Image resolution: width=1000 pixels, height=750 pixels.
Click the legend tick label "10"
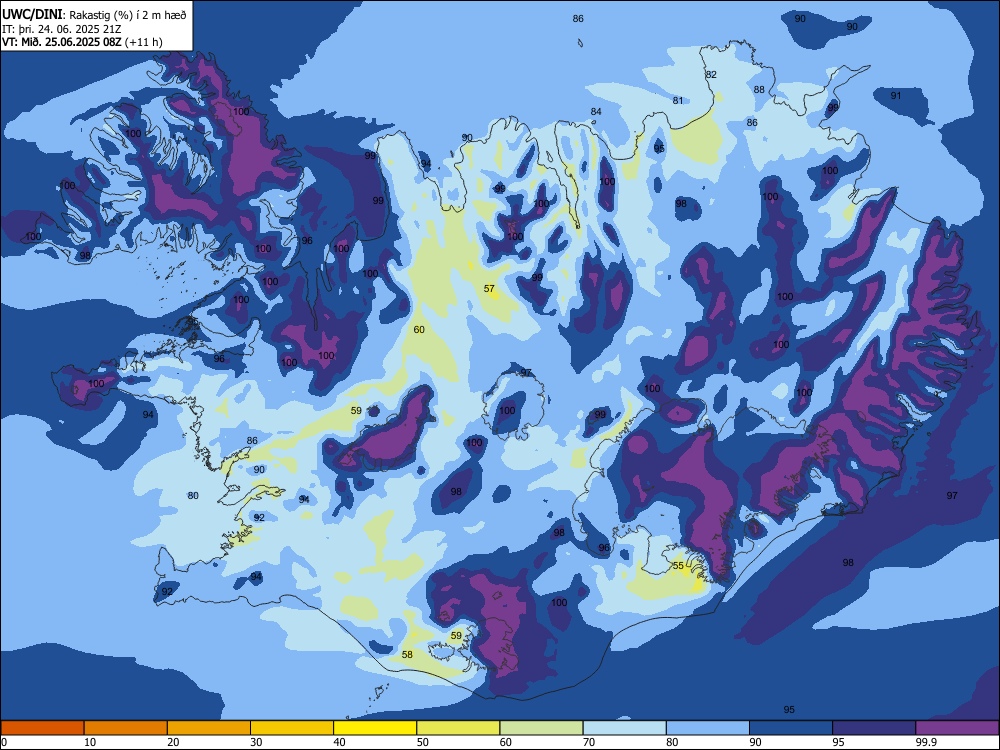[90, 742]
